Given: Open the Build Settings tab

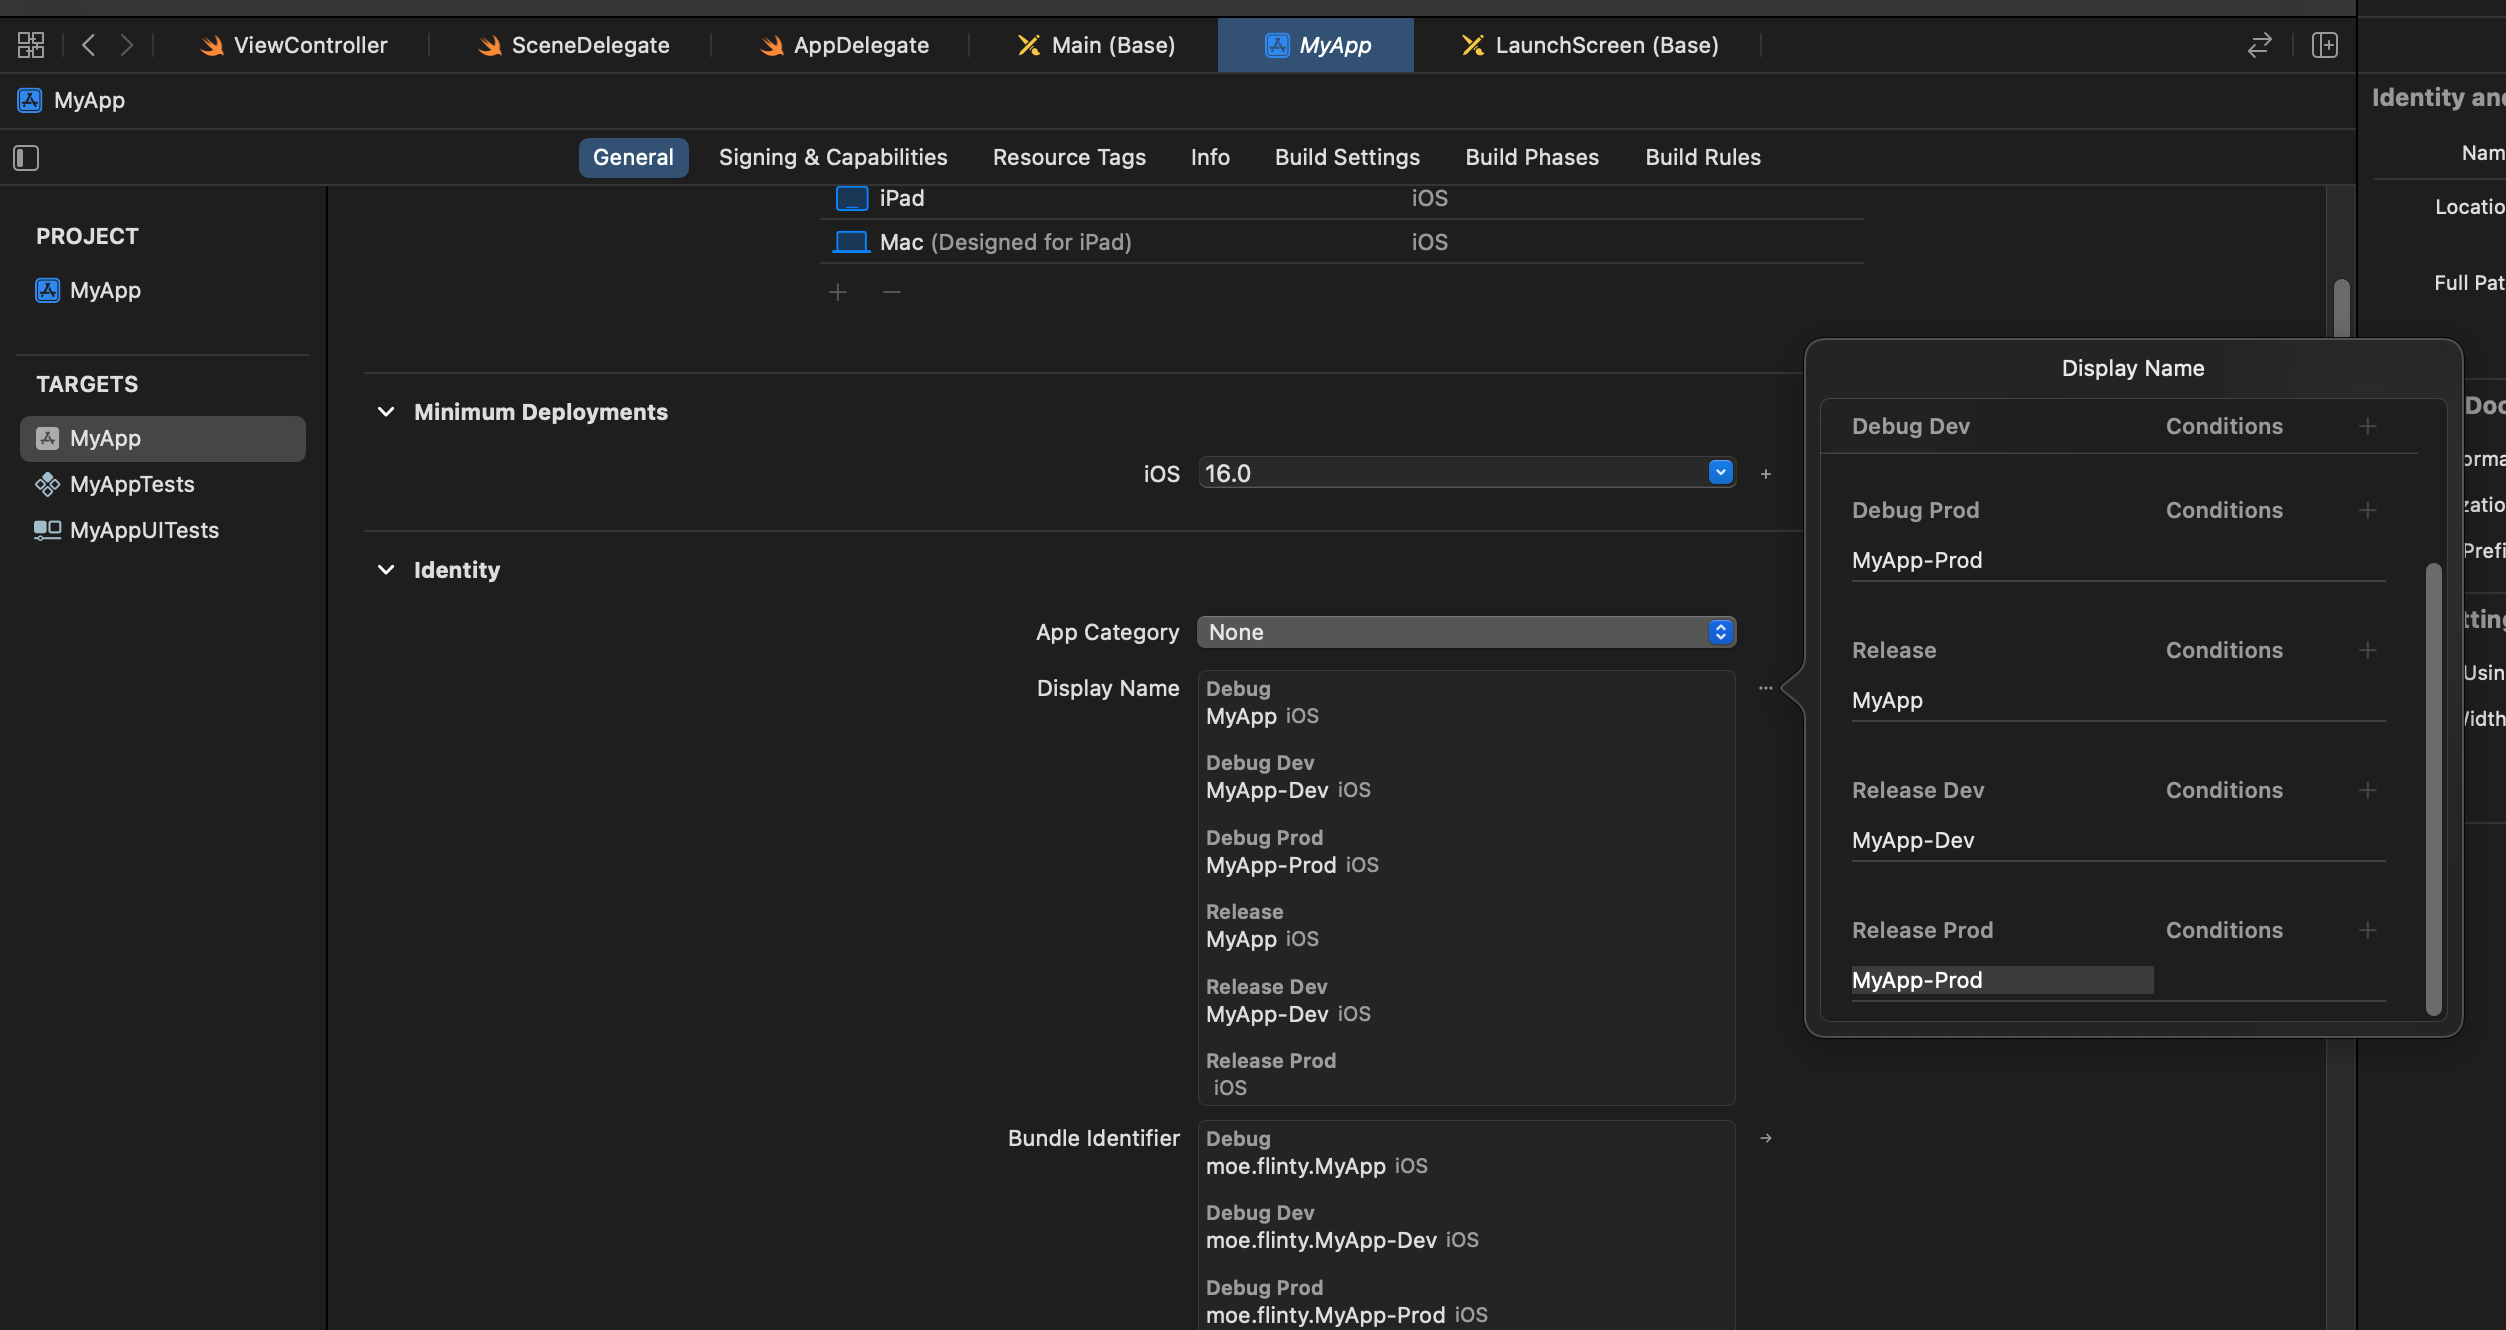Looking at the screenshot, I should [1346, 158].
